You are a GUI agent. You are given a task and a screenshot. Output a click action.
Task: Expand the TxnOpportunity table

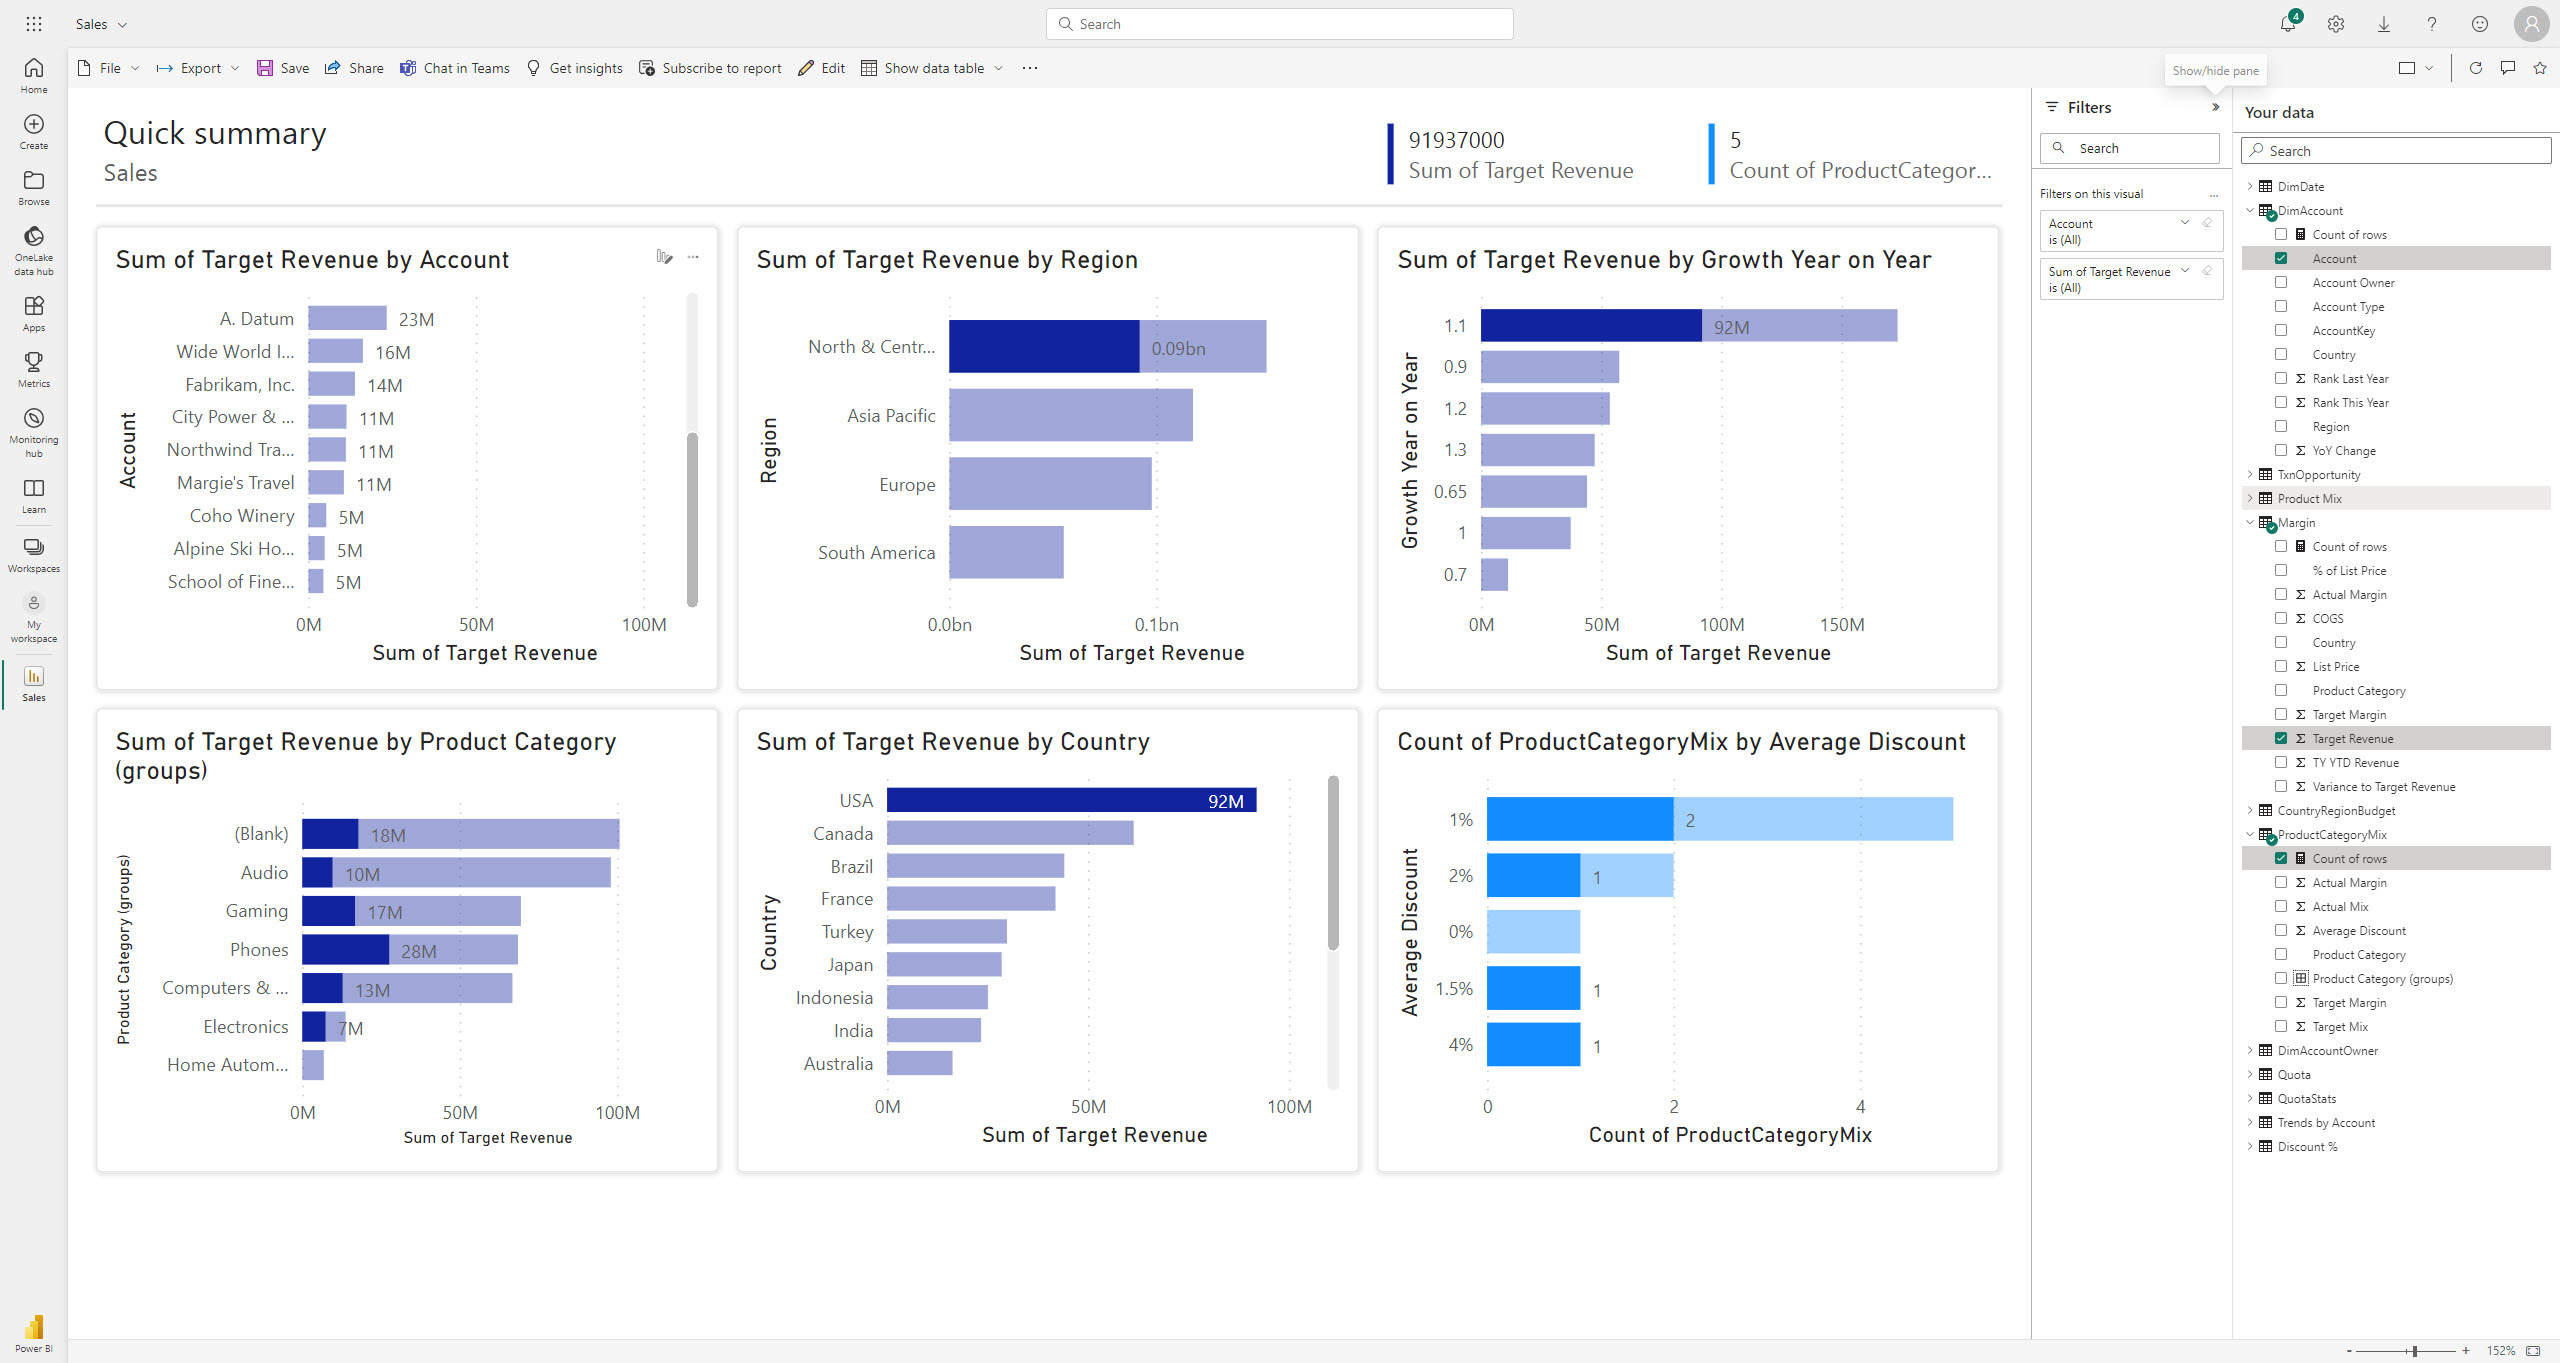click(x=2250, y=474)
